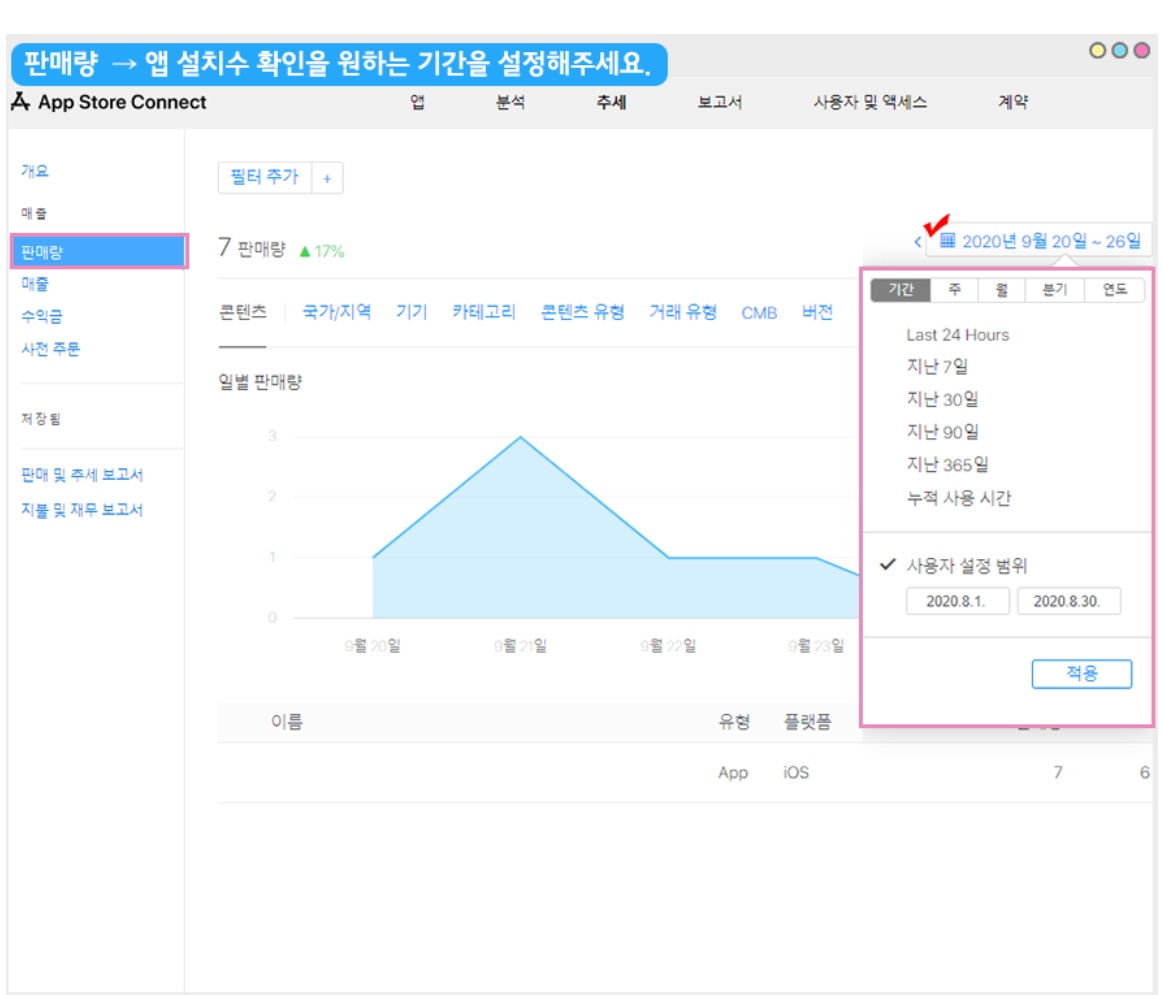
Task: Choose the Last 24 Hours option
Action: click(x=958, y=335)
